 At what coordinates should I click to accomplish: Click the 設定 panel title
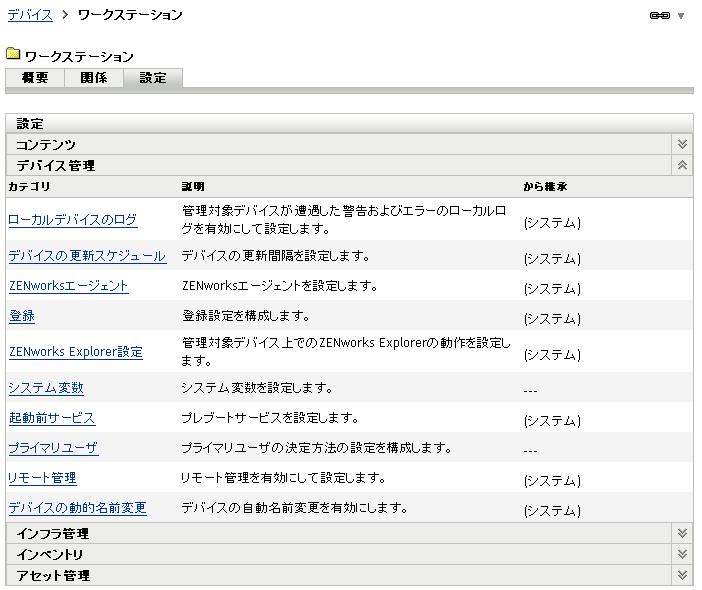pos(30,124)
